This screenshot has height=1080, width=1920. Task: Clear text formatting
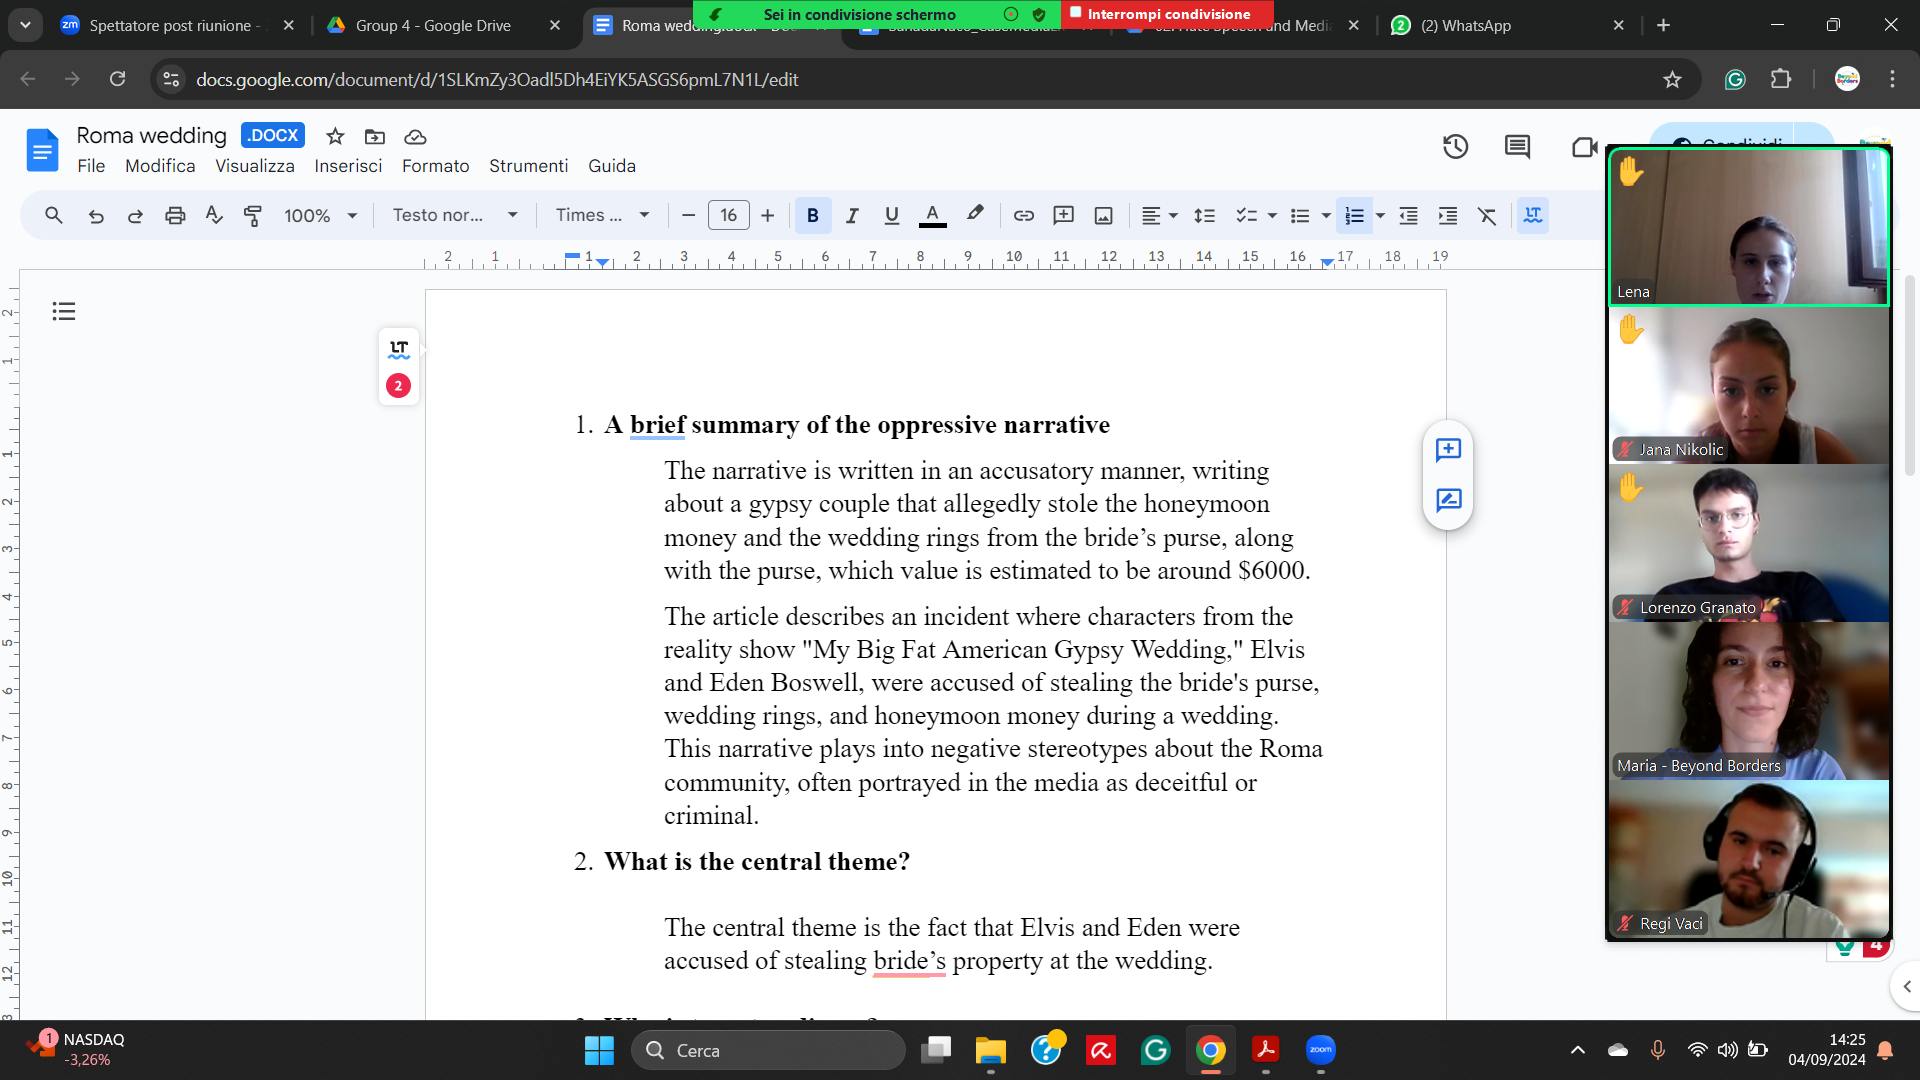[x=1487, y=215]
